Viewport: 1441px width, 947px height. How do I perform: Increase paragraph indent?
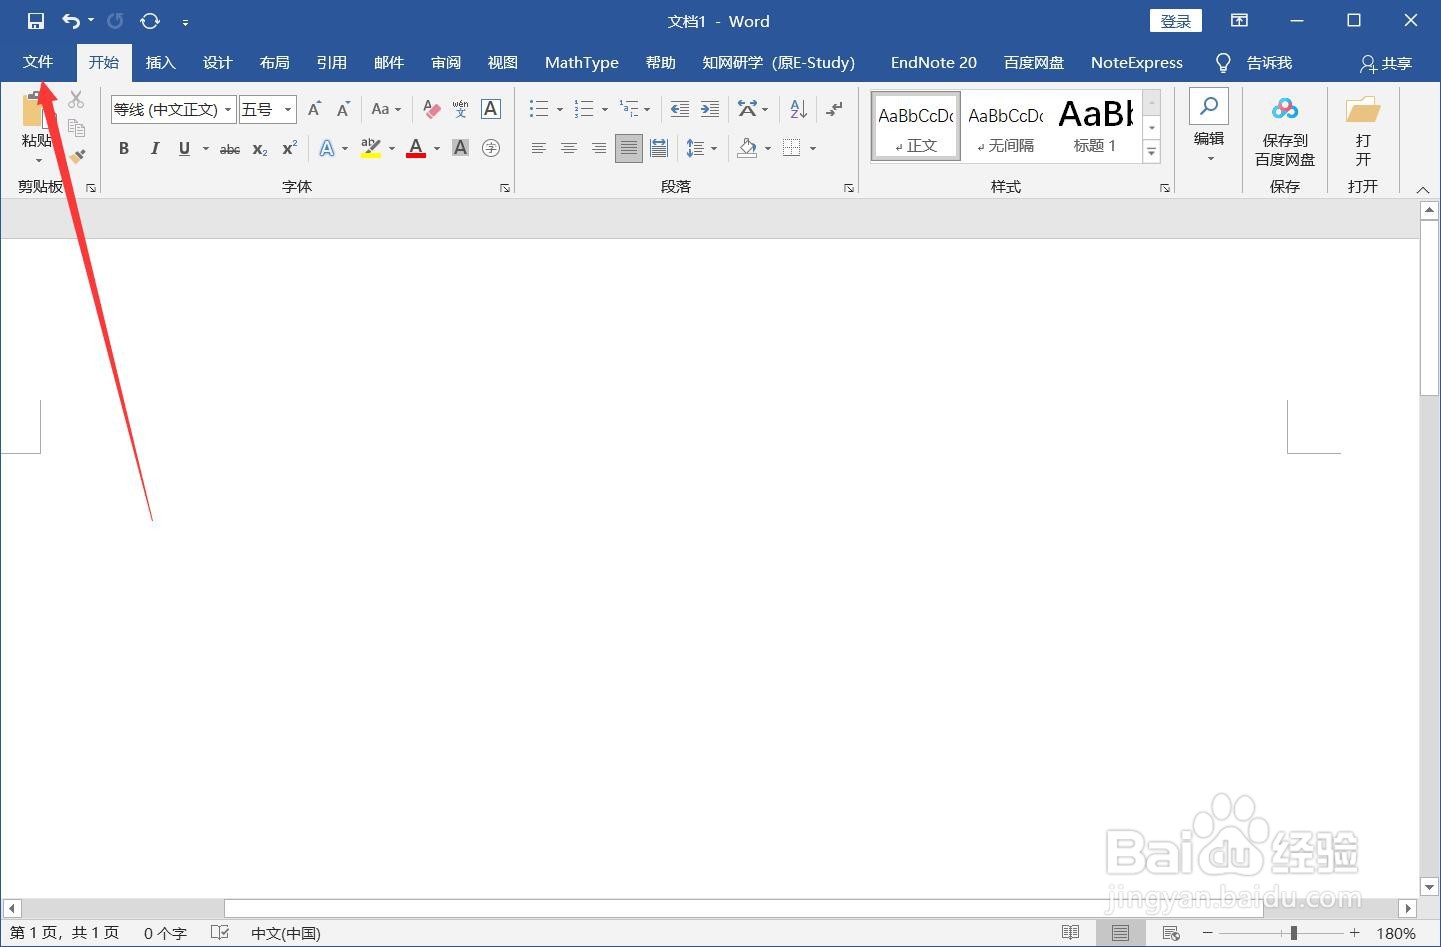710,109
